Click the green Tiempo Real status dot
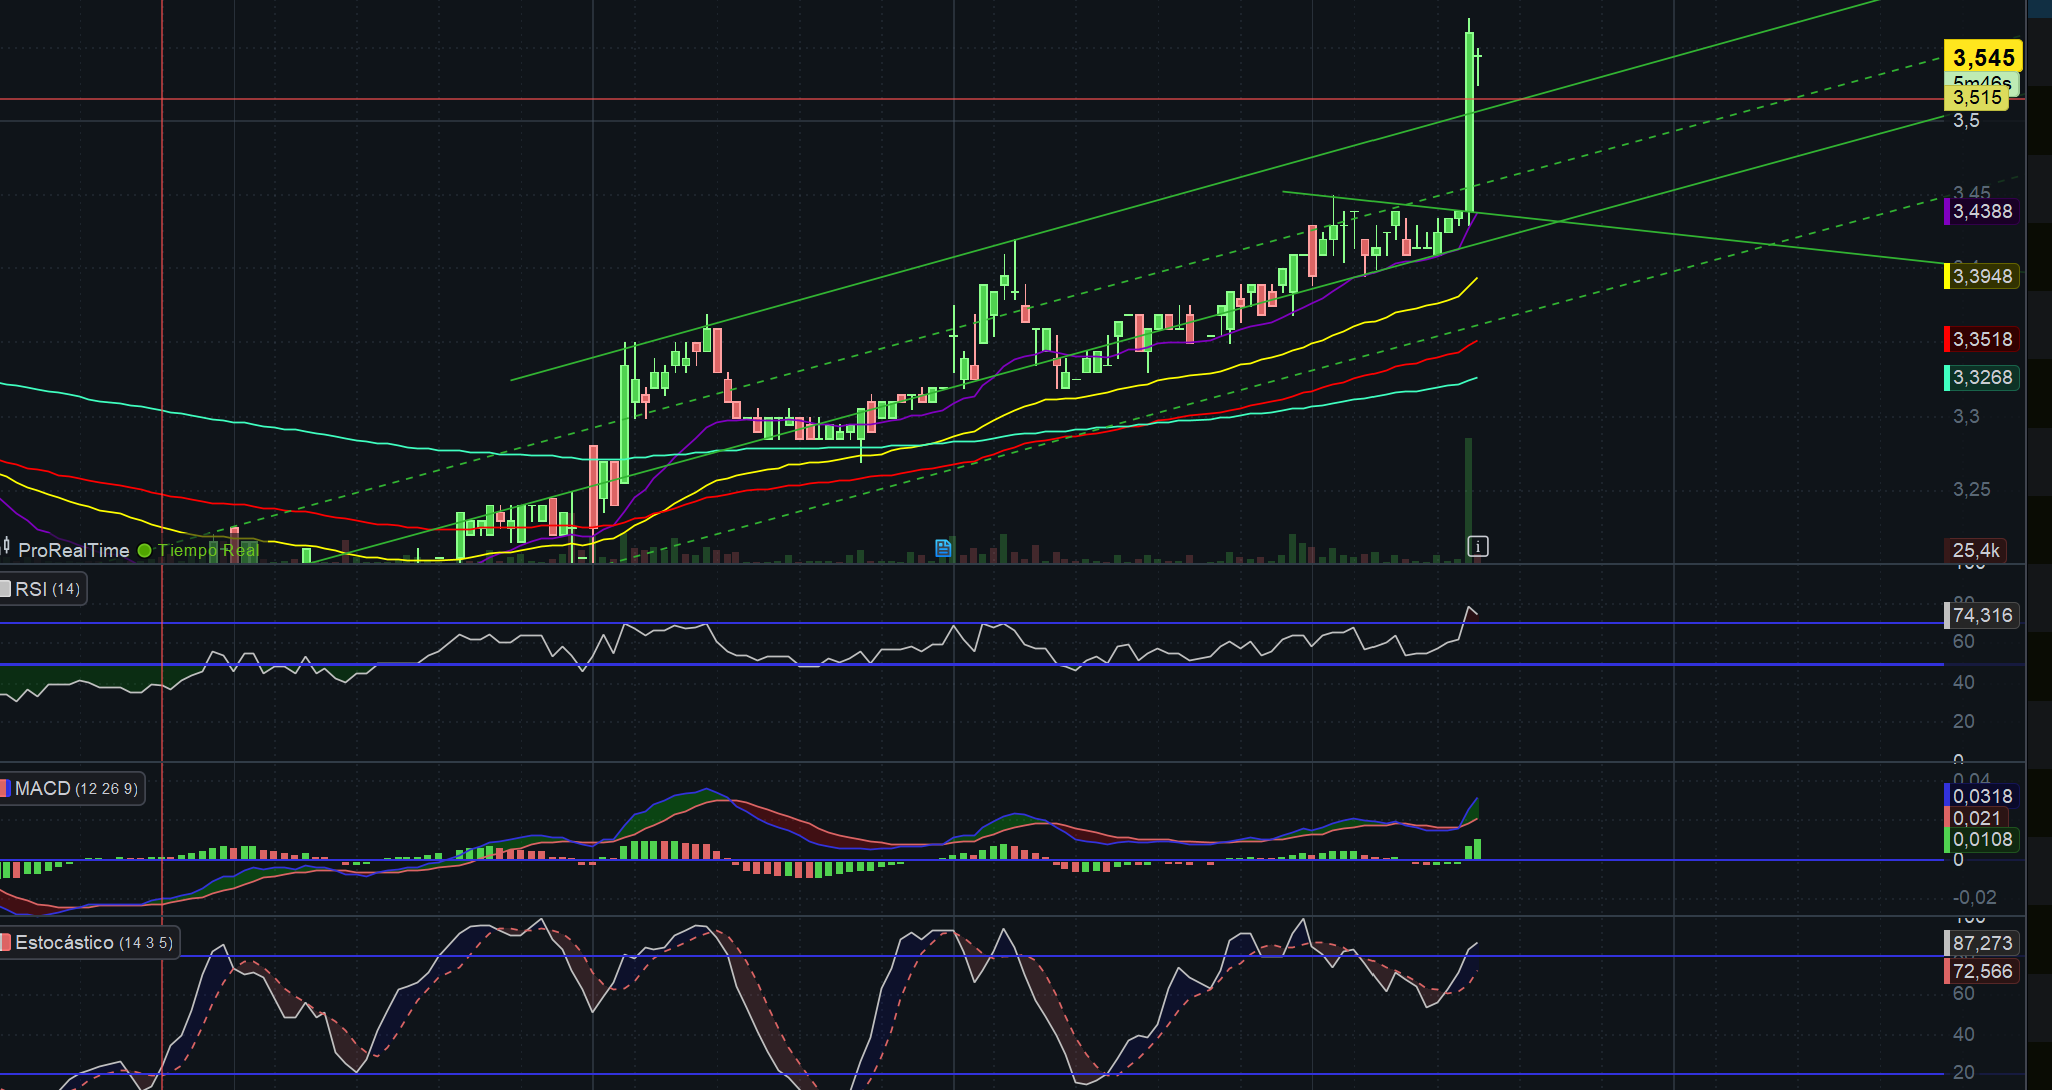This screenshot has height=1090, width=2052. coord(145,550)
